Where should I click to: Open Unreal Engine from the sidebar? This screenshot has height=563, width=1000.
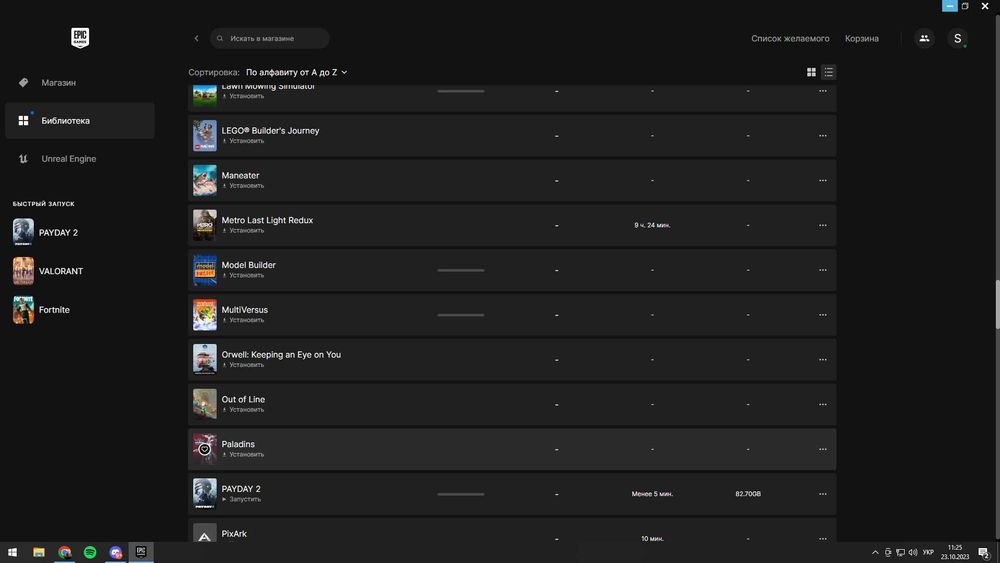68,159
